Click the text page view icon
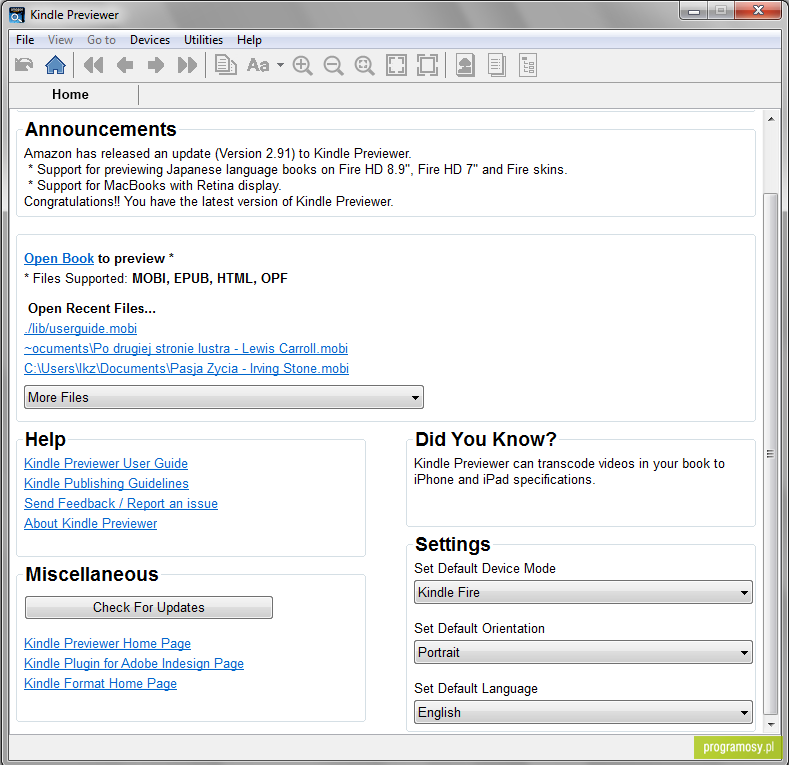The image size is (789, 765). point(497,65)
